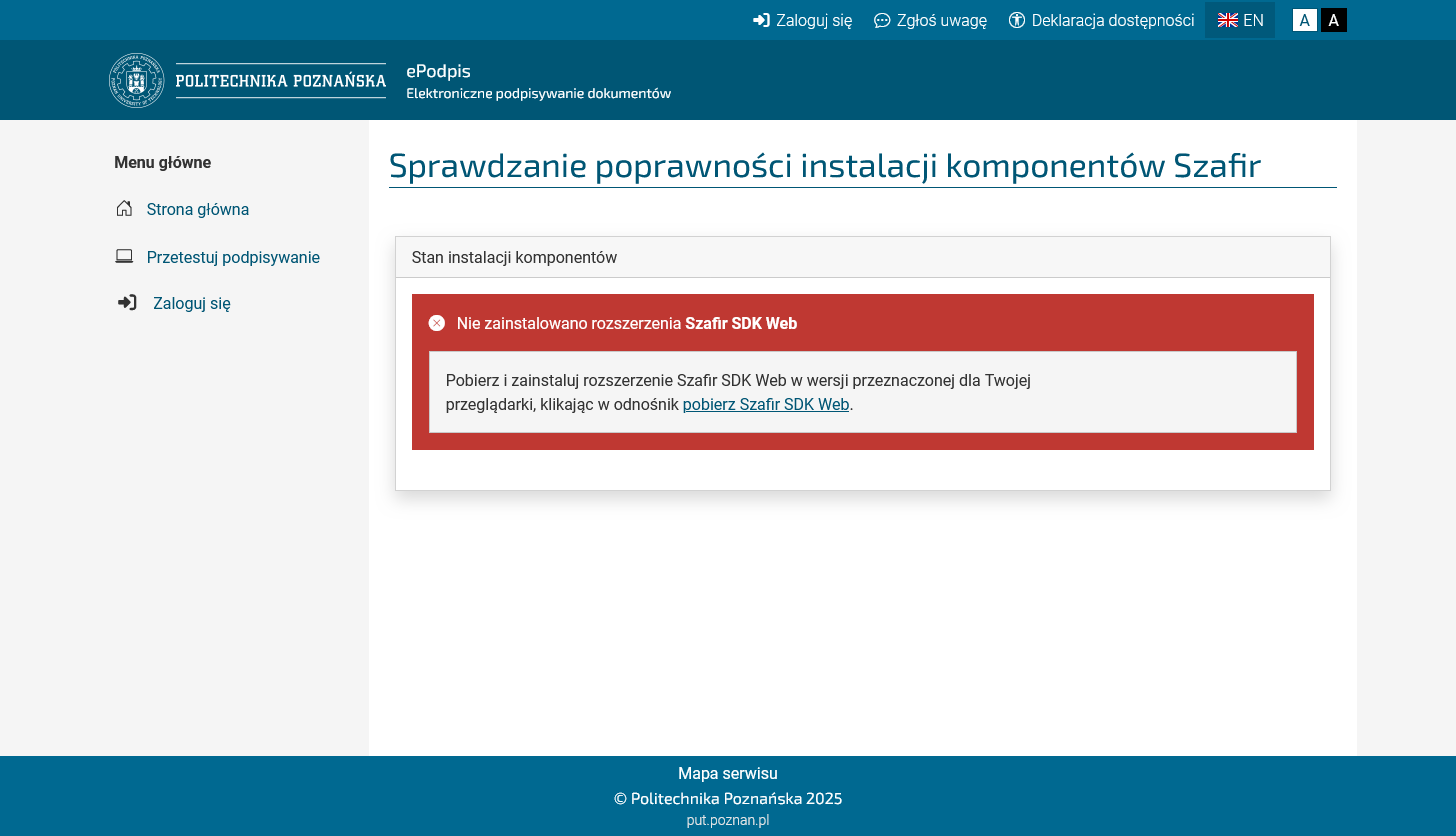This screenshot has width=1456, height=836.
Task: Click the Politechnika Poznańska crest logo
Action: (136, 81)
